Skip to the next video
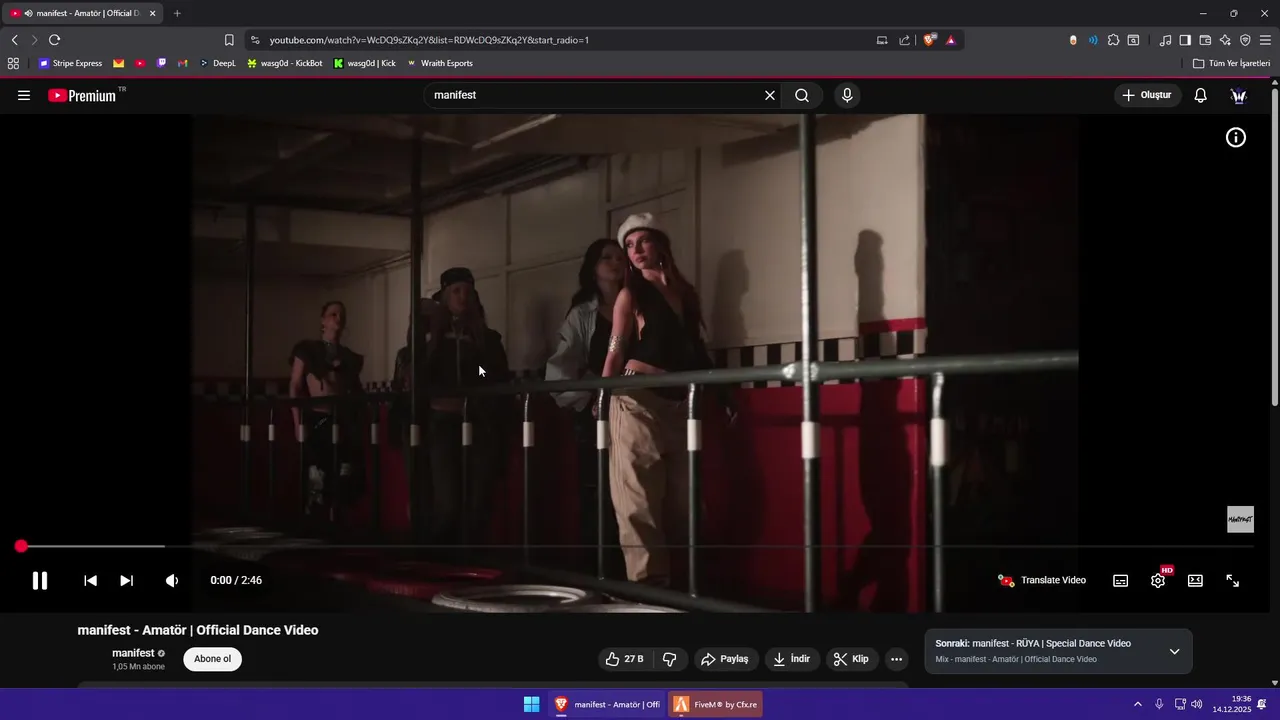1280x720 pixels. [x=126, y=580]
